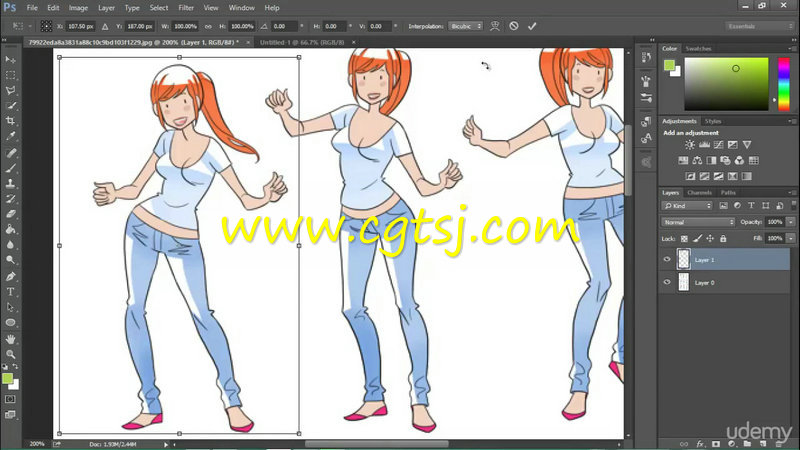Select the Rectangular Marquee tool

[x=10, y=76]
